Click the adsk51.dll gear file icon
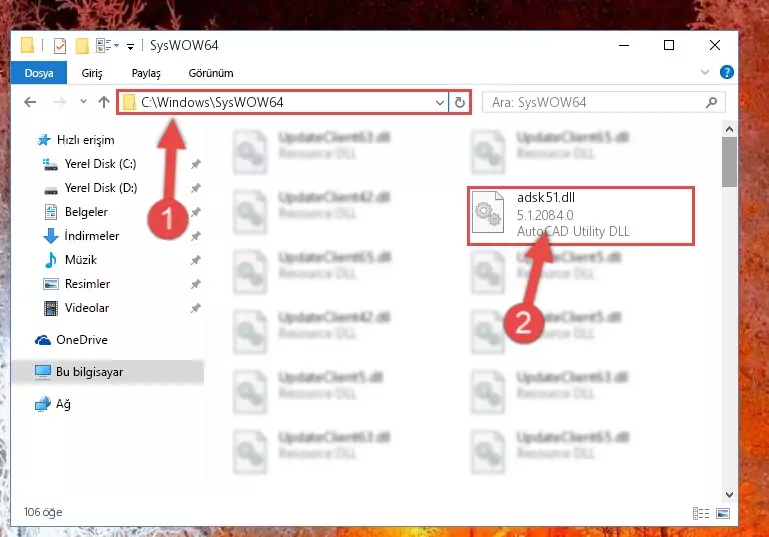Image resolution: width=769 pixels, height=537 pixels. tap(487, 212)
